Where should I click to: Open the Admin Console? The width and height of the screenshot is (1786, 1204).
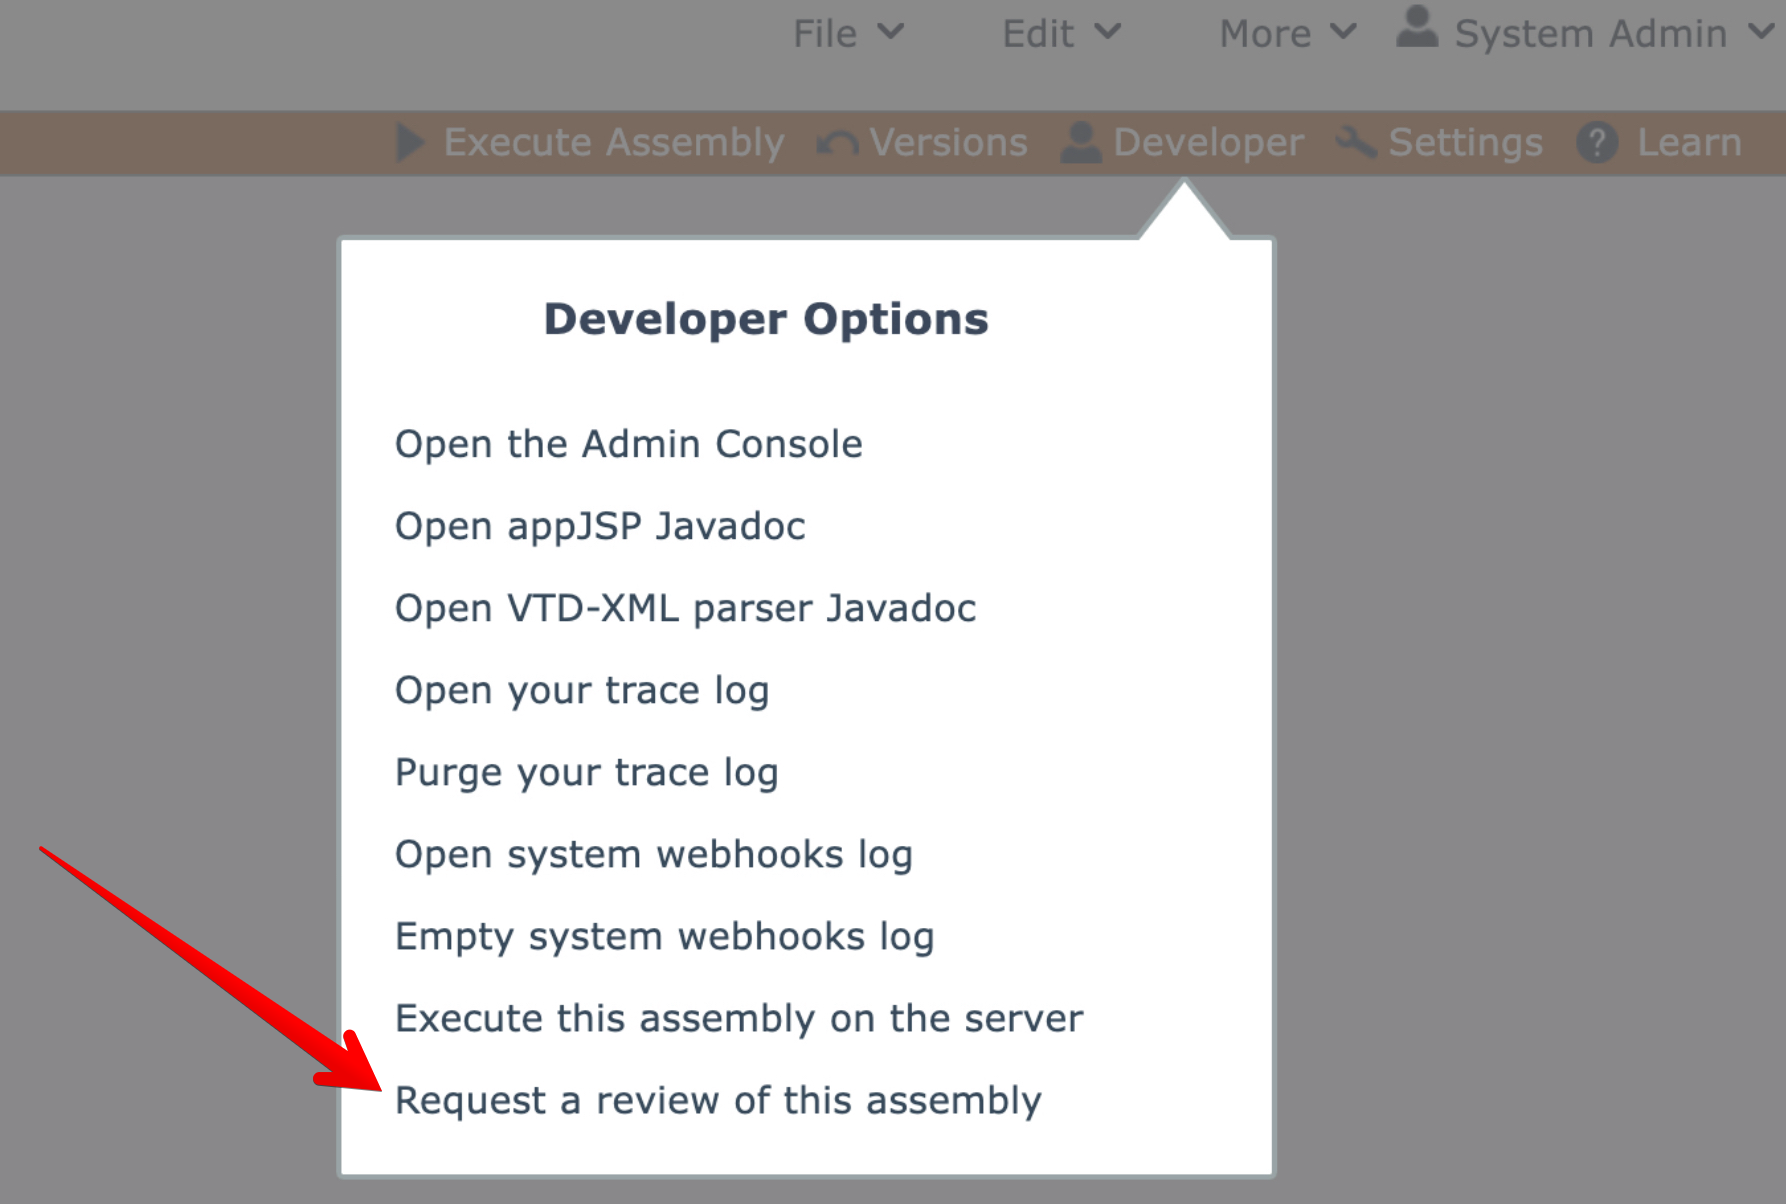628,444
